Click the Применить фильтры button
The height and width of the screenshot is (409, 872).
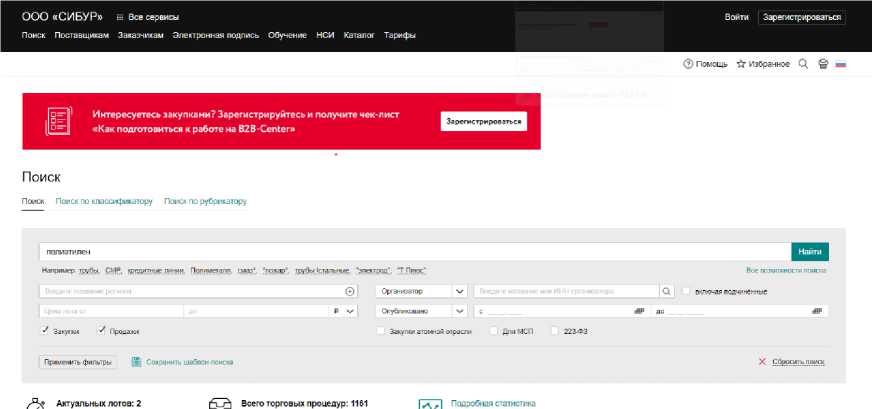77,362
